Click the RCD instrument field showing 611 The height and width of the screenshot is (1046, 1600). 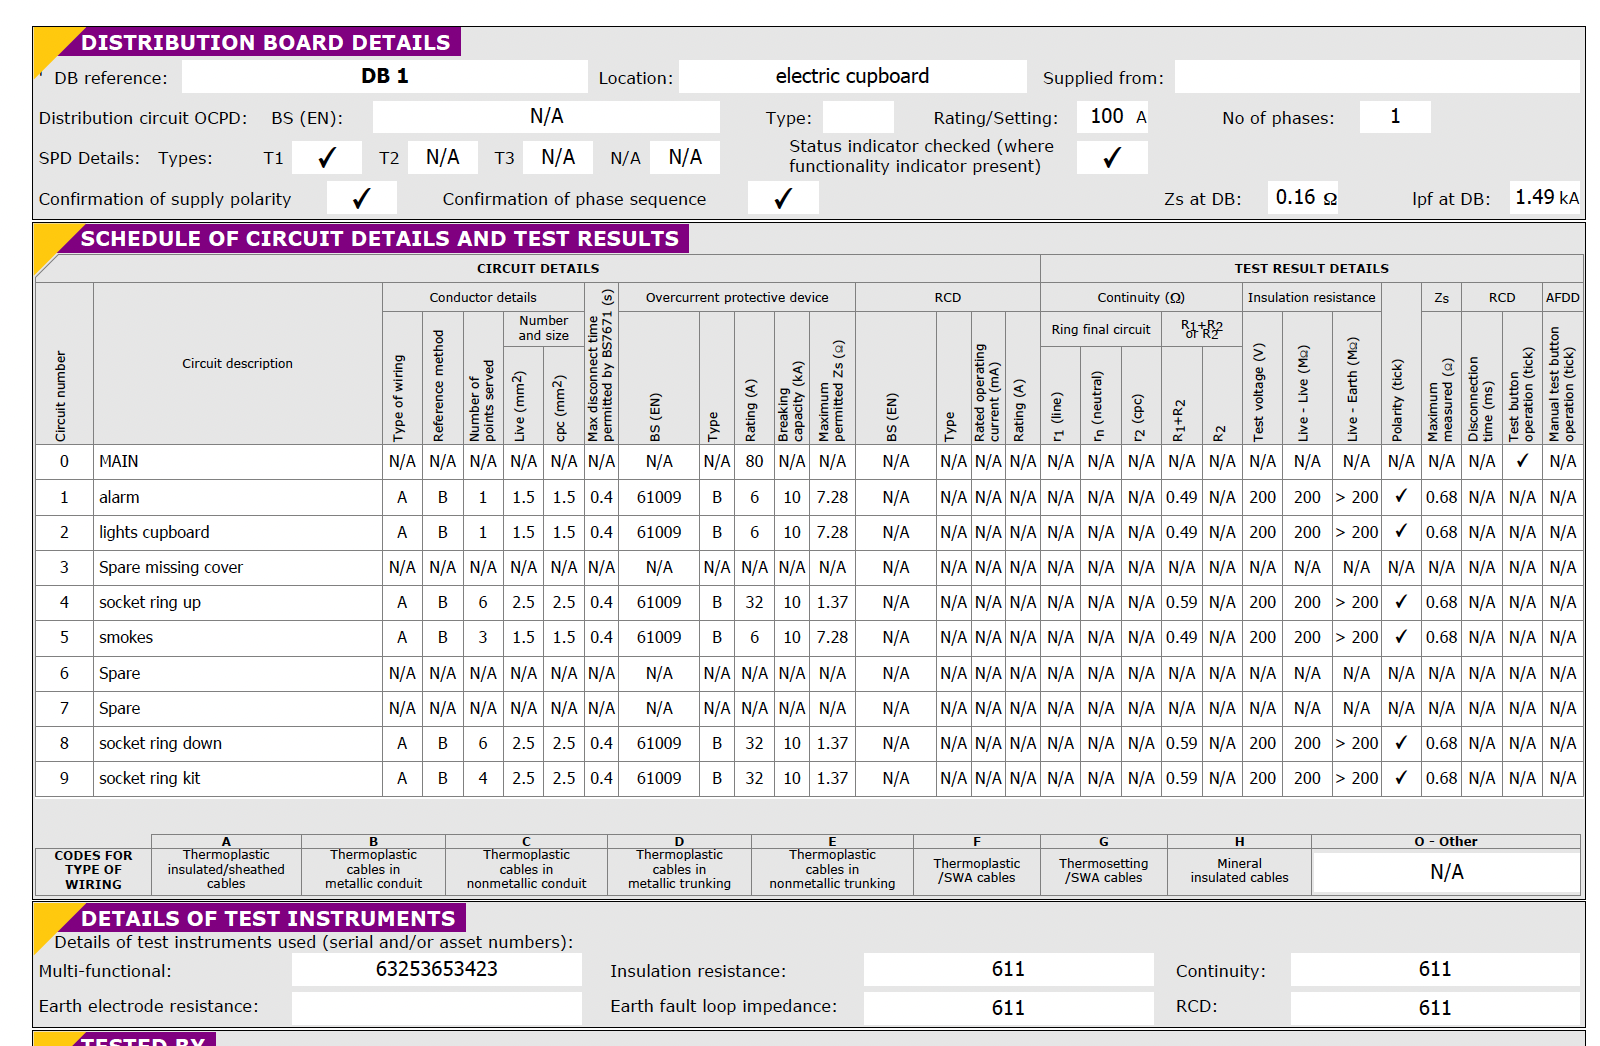point(1435,1007)
